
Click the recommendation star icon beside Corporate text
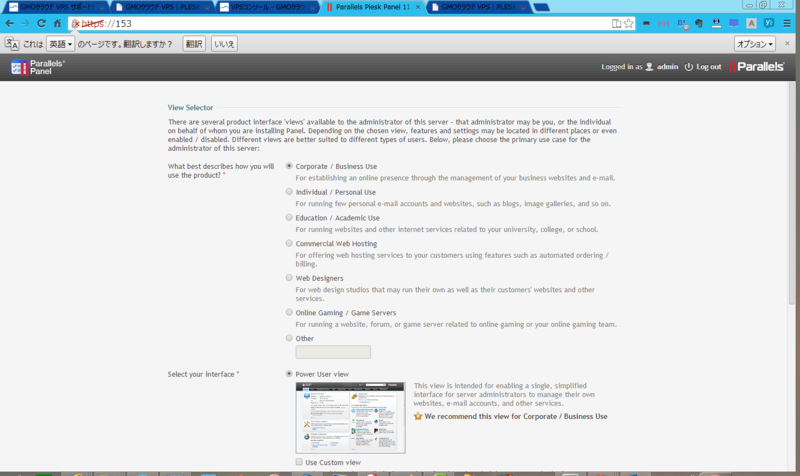418,416
